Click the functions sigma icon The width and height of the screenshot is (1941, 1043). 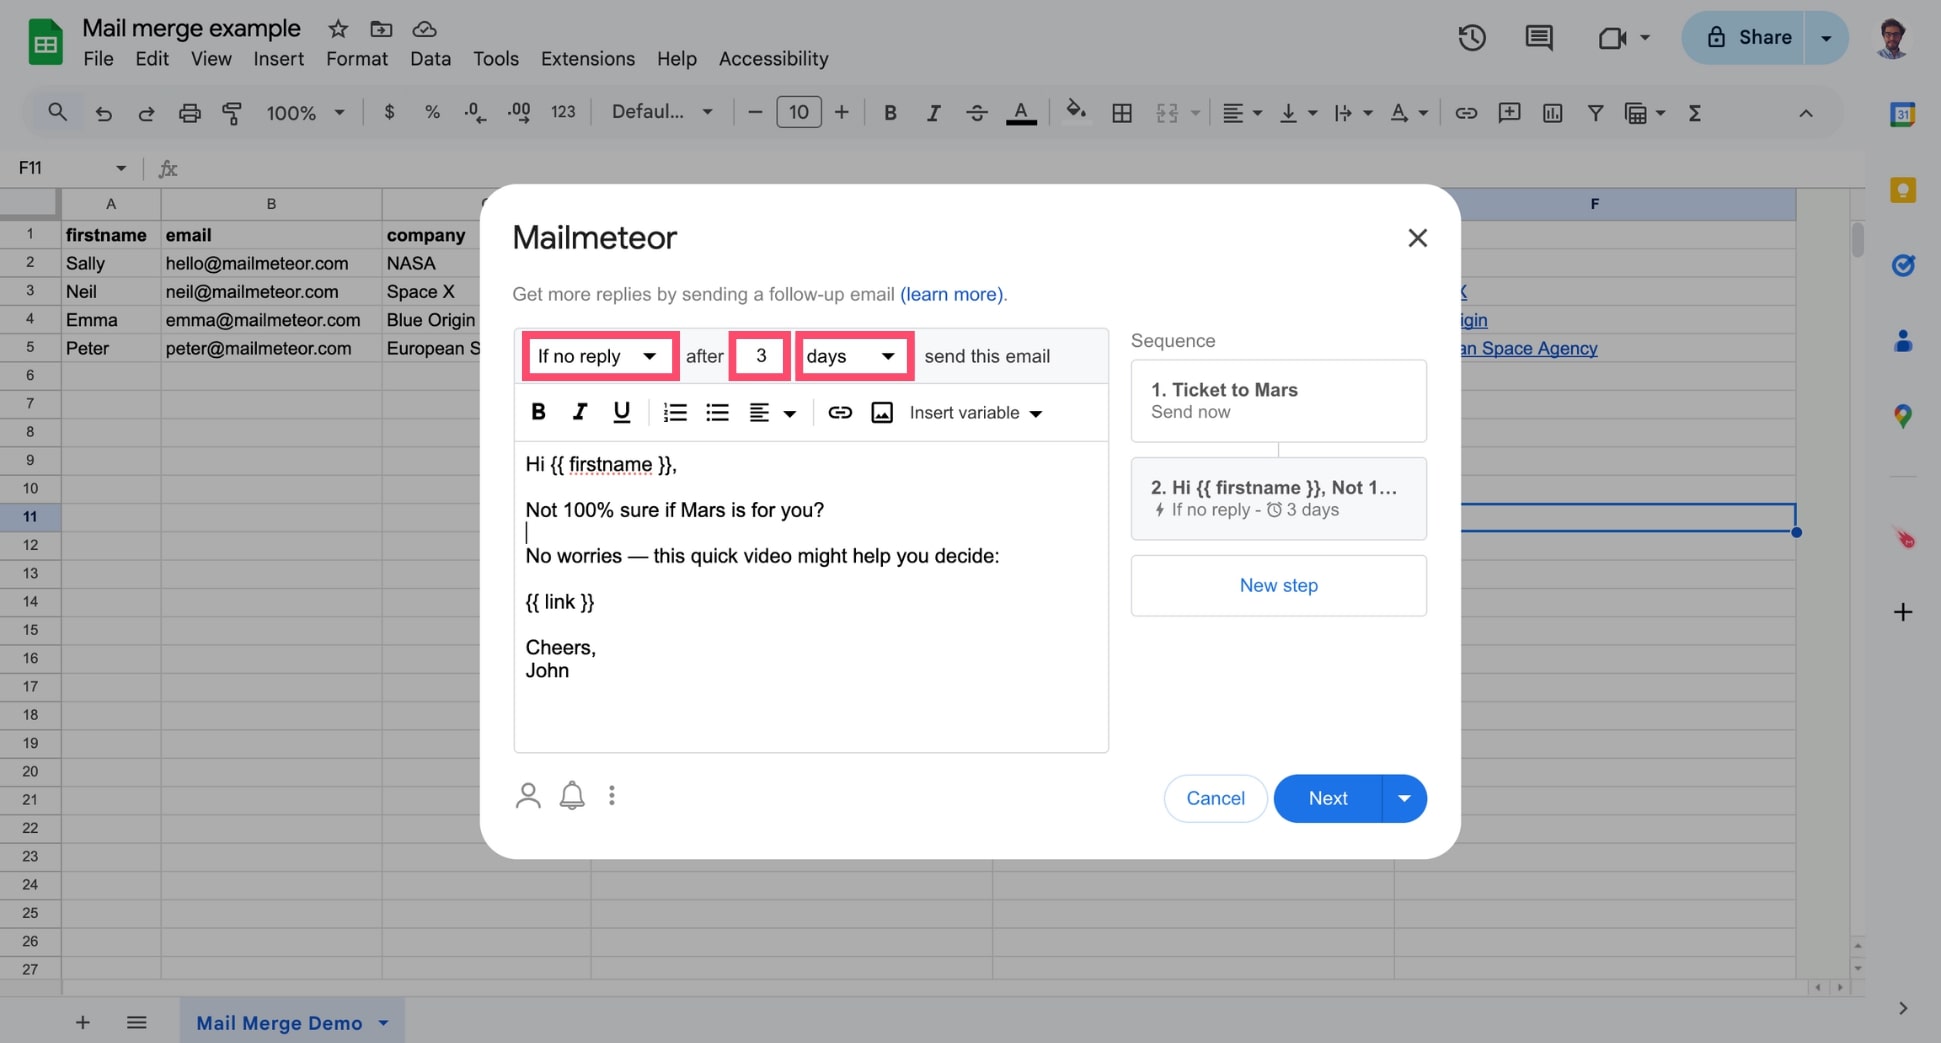pos(1695,113)
